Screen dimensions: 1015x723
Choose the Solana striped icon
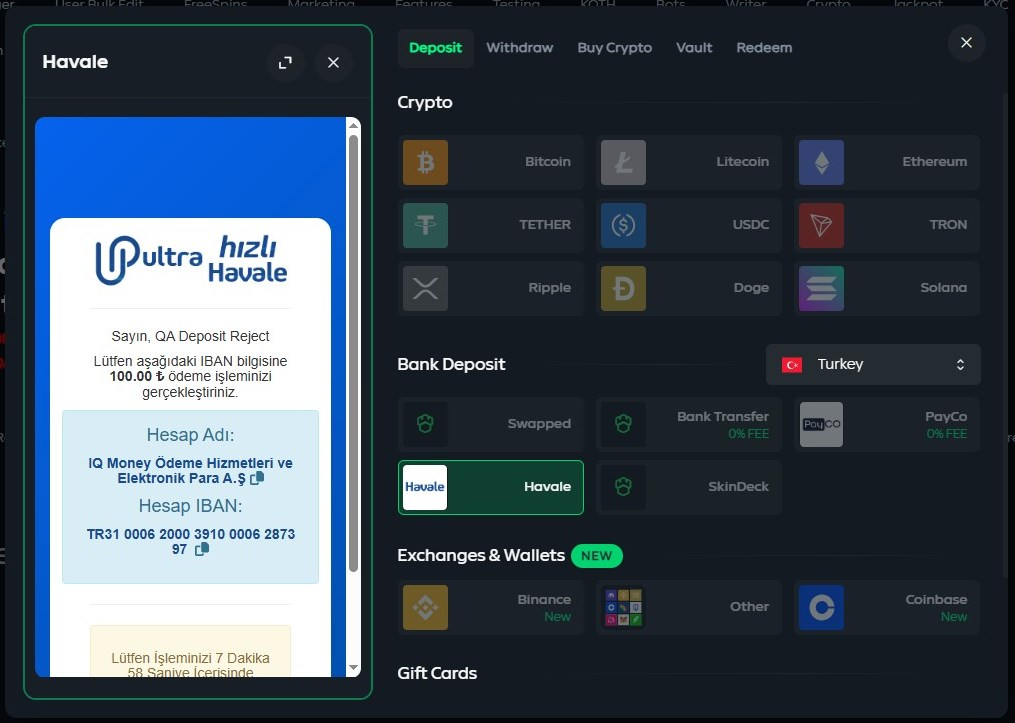(x=821, y=288)
